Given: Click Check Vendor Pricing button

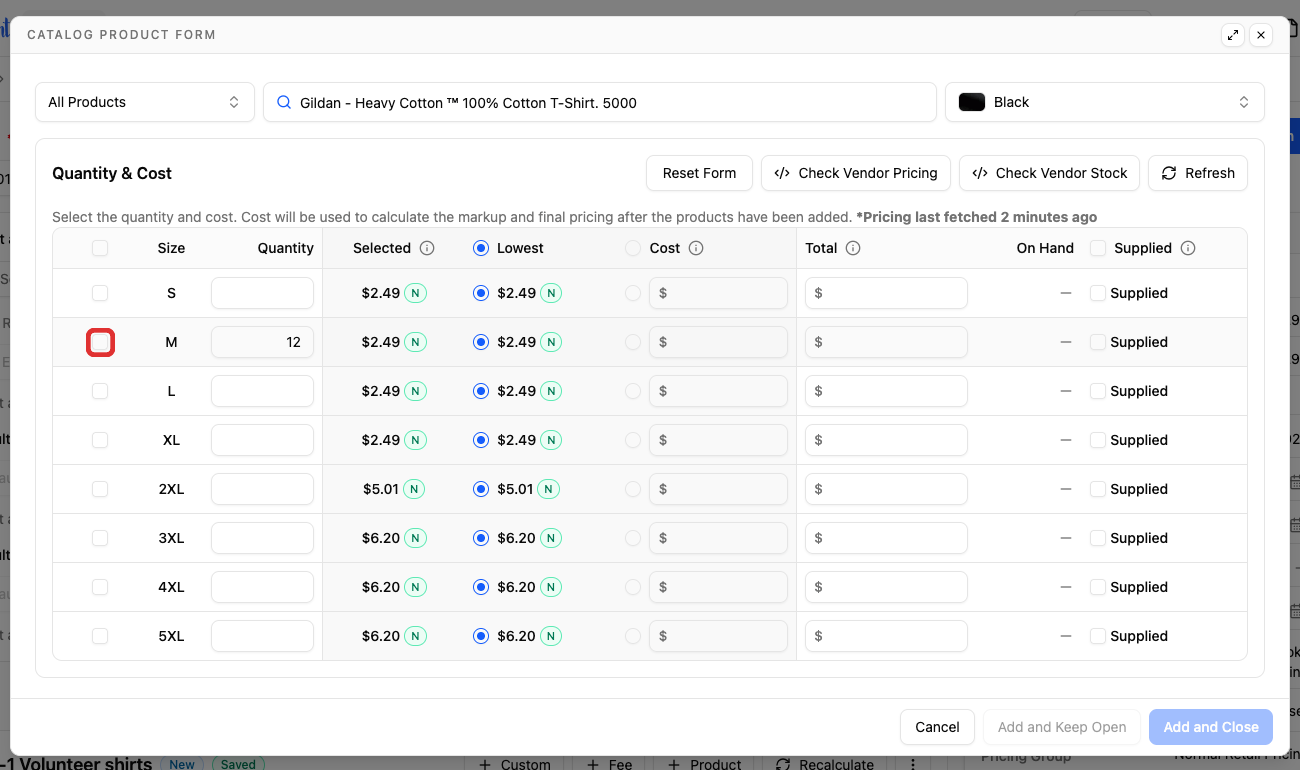Looking at the screenshot, I should tap(856, 173).
